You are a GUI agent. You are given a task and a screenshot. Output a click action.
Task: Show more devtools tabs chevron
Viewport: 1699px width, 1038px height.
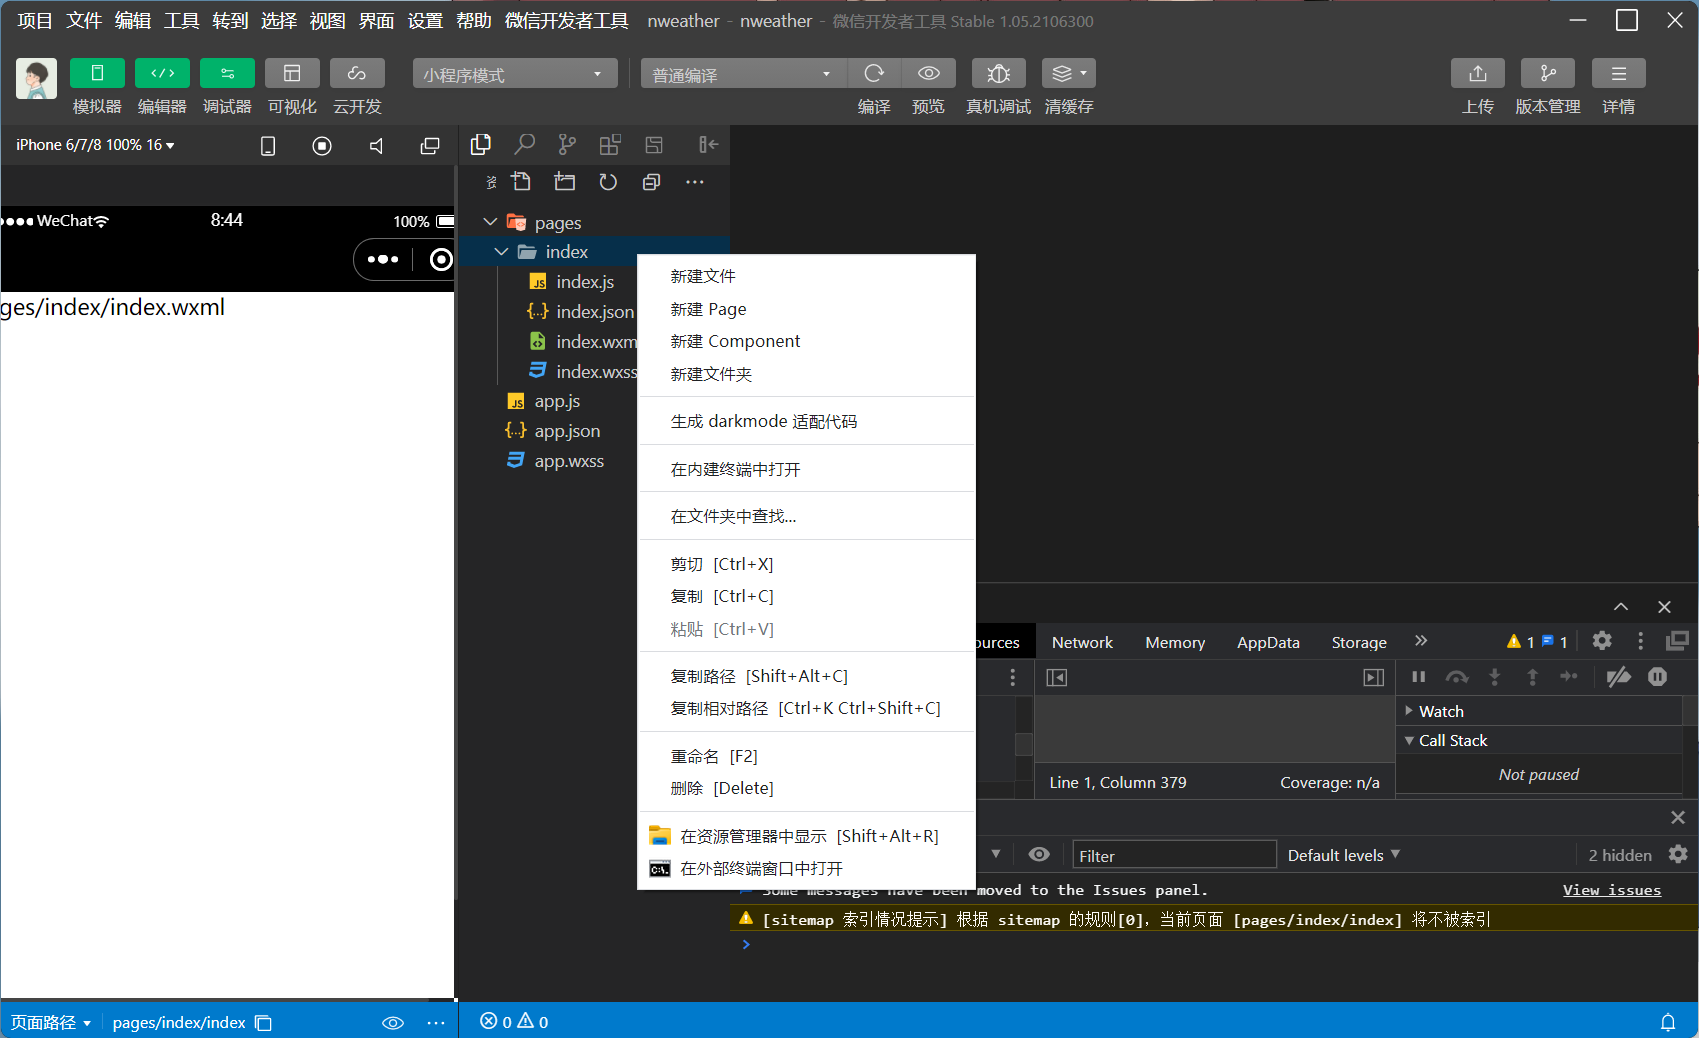[x=1421, y=641]
